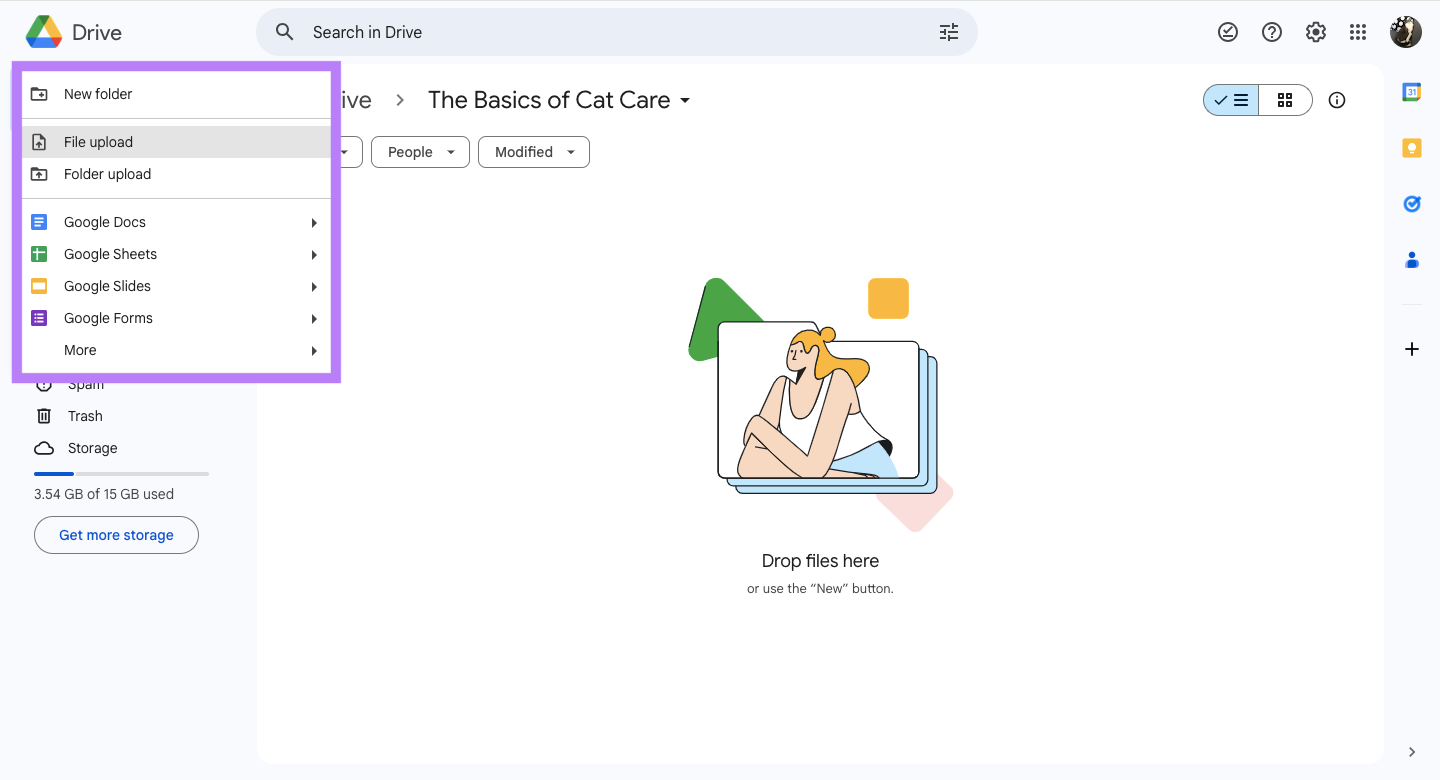Open your account profile picture menu
1440x780 pixels.
1405,31
